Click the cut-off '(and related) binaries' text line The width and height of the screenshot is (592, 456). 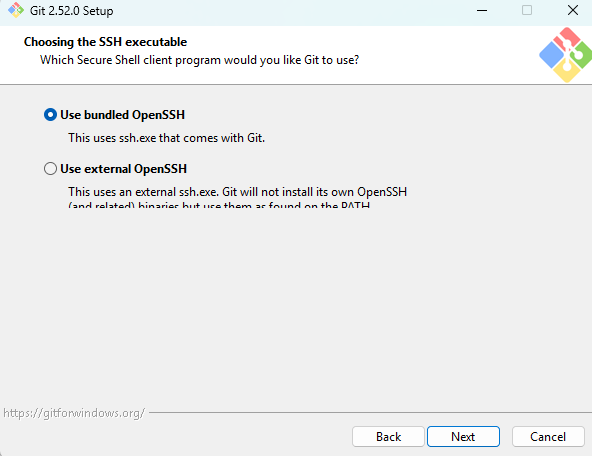(x=219, y=205)
